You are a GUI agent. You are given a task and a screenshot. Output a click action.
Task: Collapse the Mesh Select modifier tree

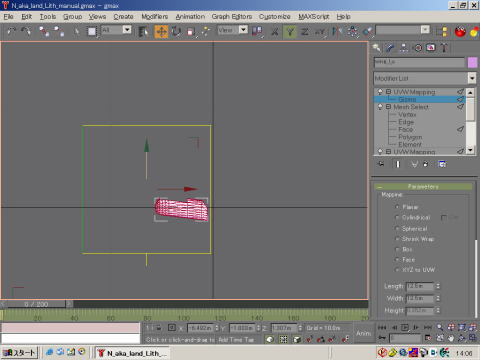(388, 107)
